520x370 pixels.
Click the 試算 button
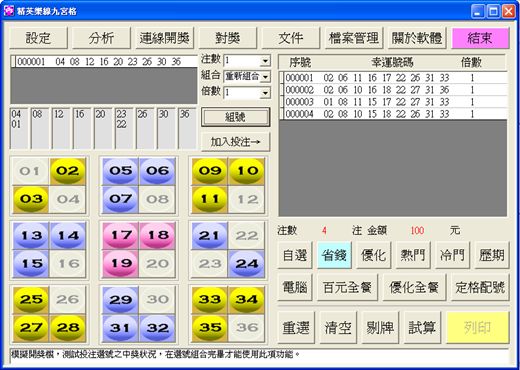422,328
